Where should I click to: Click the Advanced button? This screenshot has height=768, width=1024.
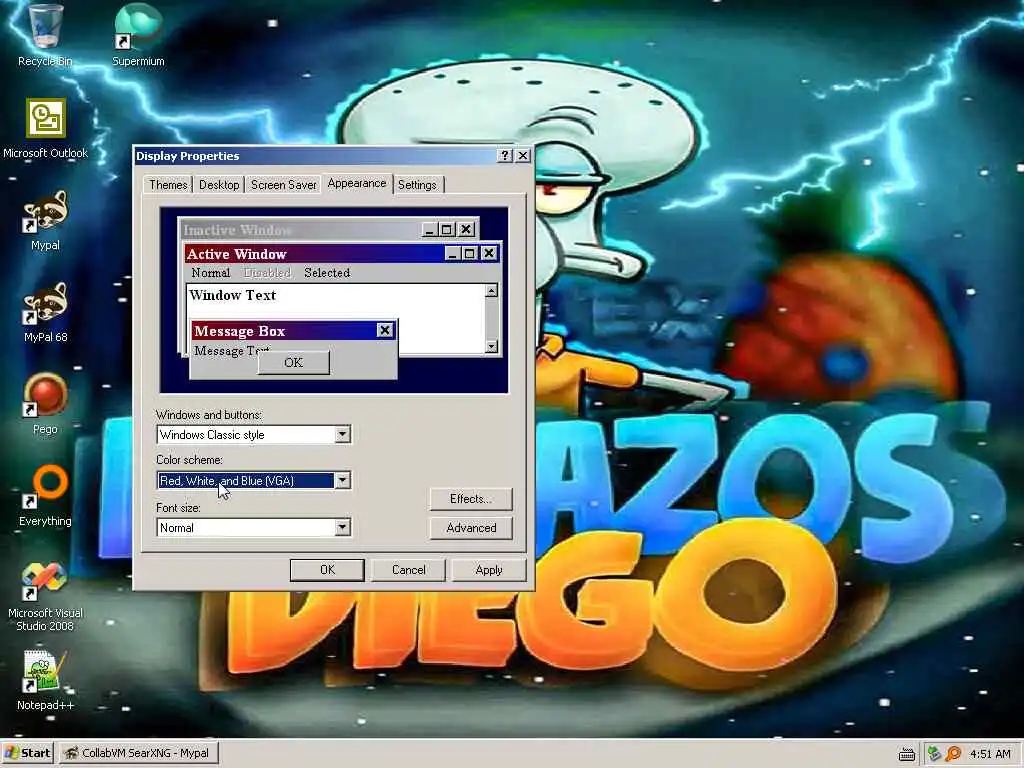pyautogui.click(x=471, y=528)
